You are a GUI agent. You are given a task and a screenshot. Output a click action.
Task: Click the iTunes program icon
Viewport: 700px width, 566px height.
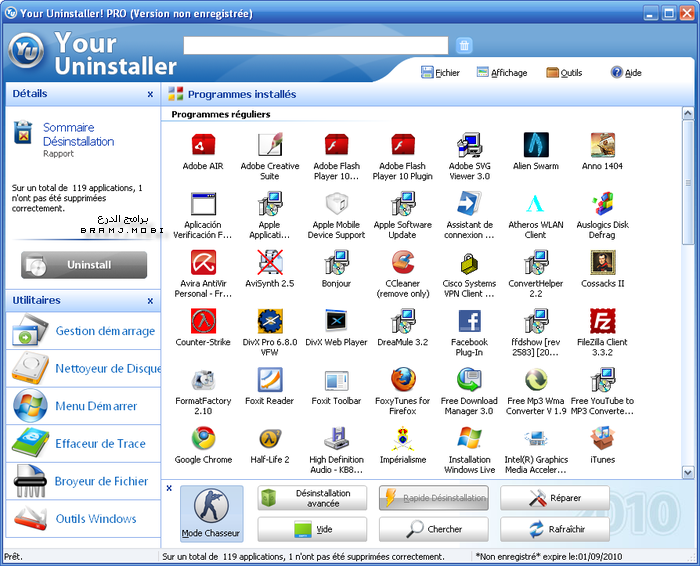point(602,439)
